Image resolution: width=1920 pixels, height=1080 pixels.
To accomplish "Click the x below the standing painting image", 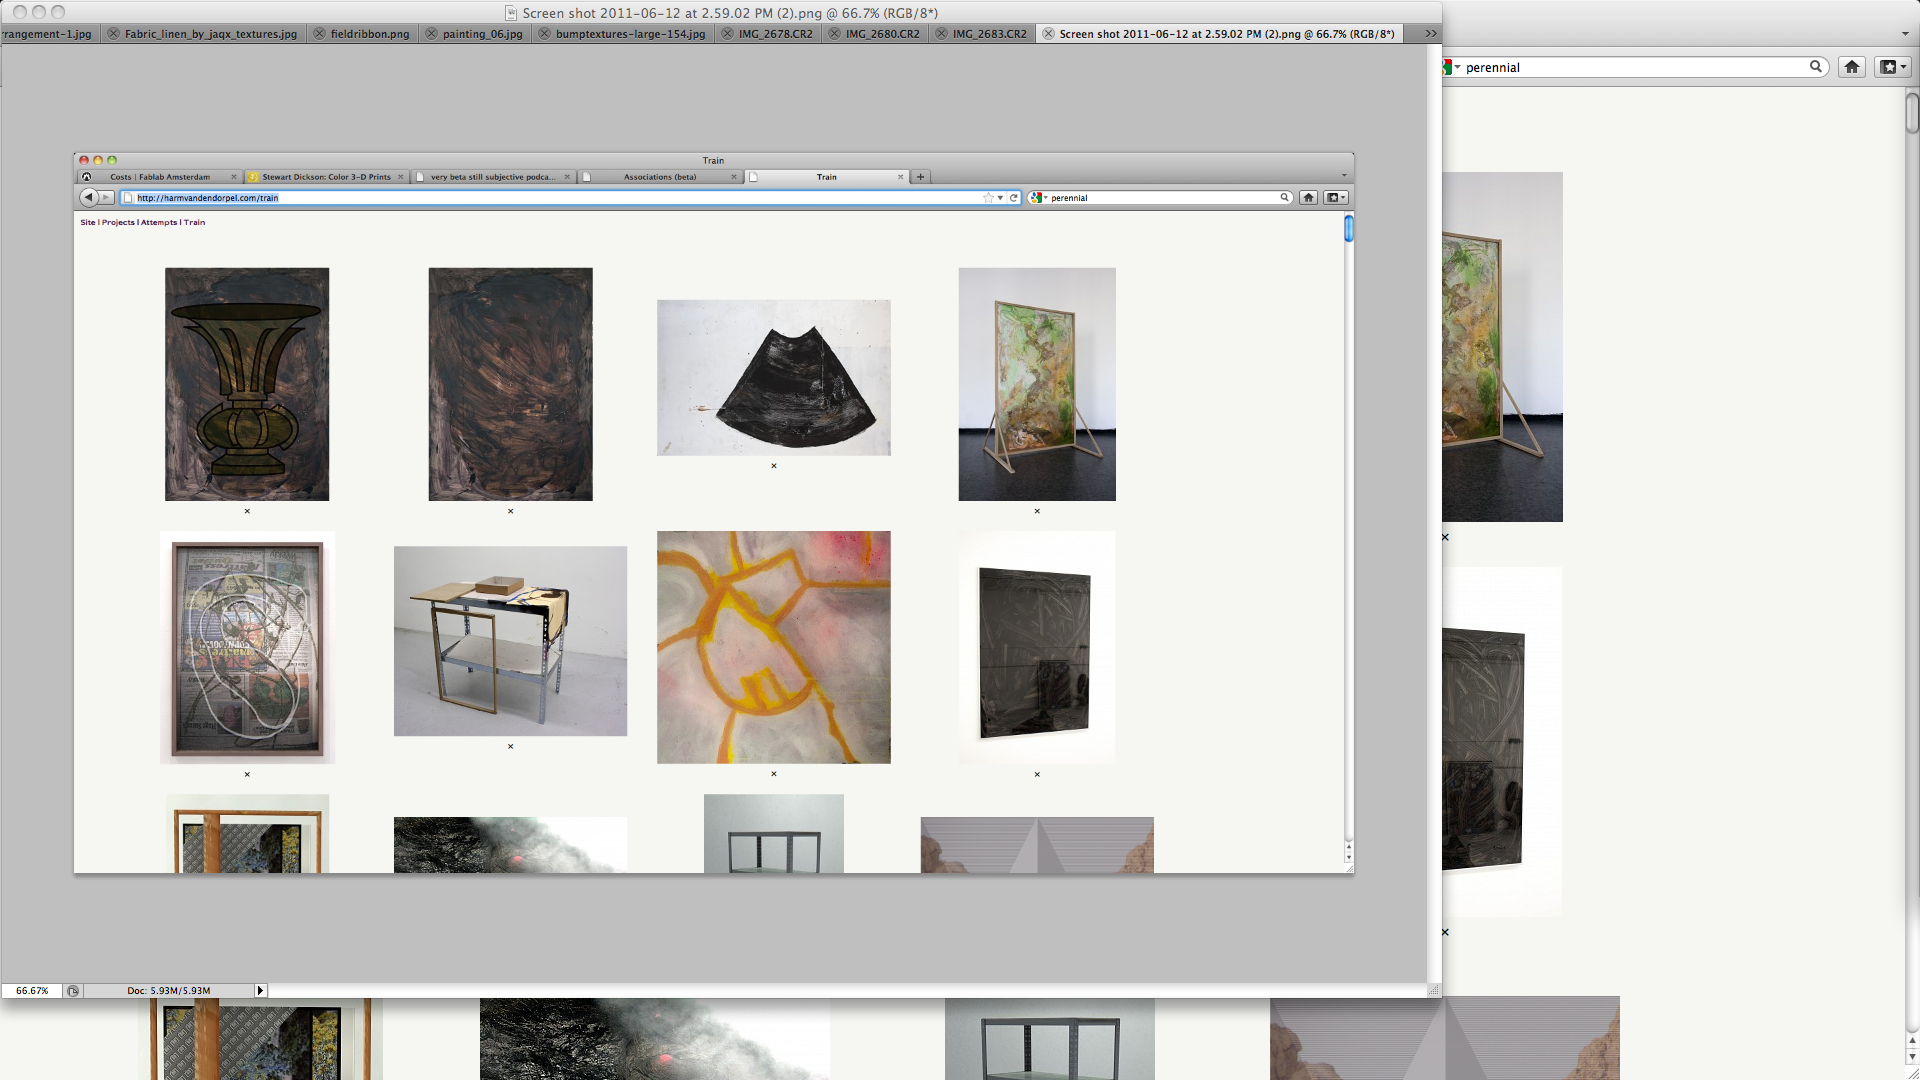I will (x=1445, y=538).
